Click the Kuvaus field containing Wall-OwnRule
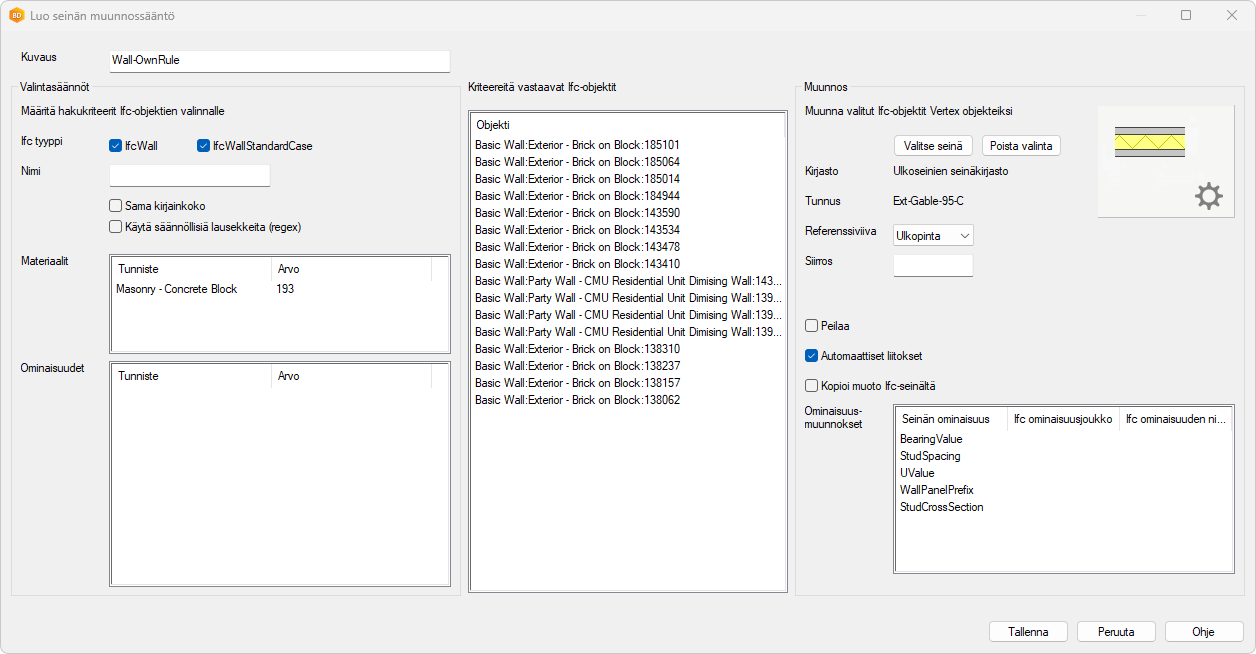The width and height of the screenshot is (1256, 654). (x=279, y=60)
